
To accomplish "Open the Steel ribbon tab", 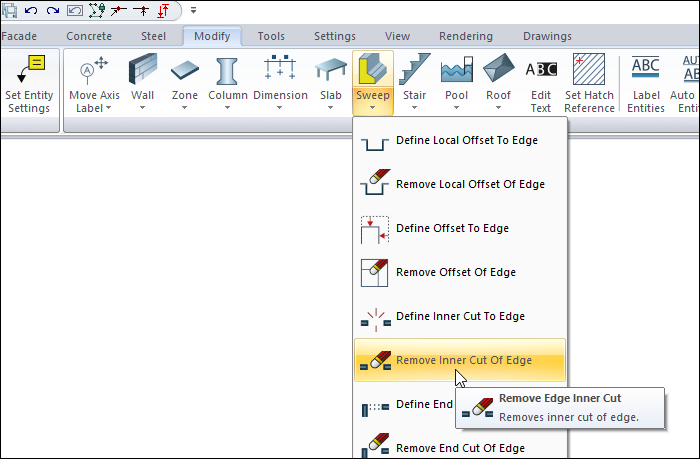I will click(153, 36).
